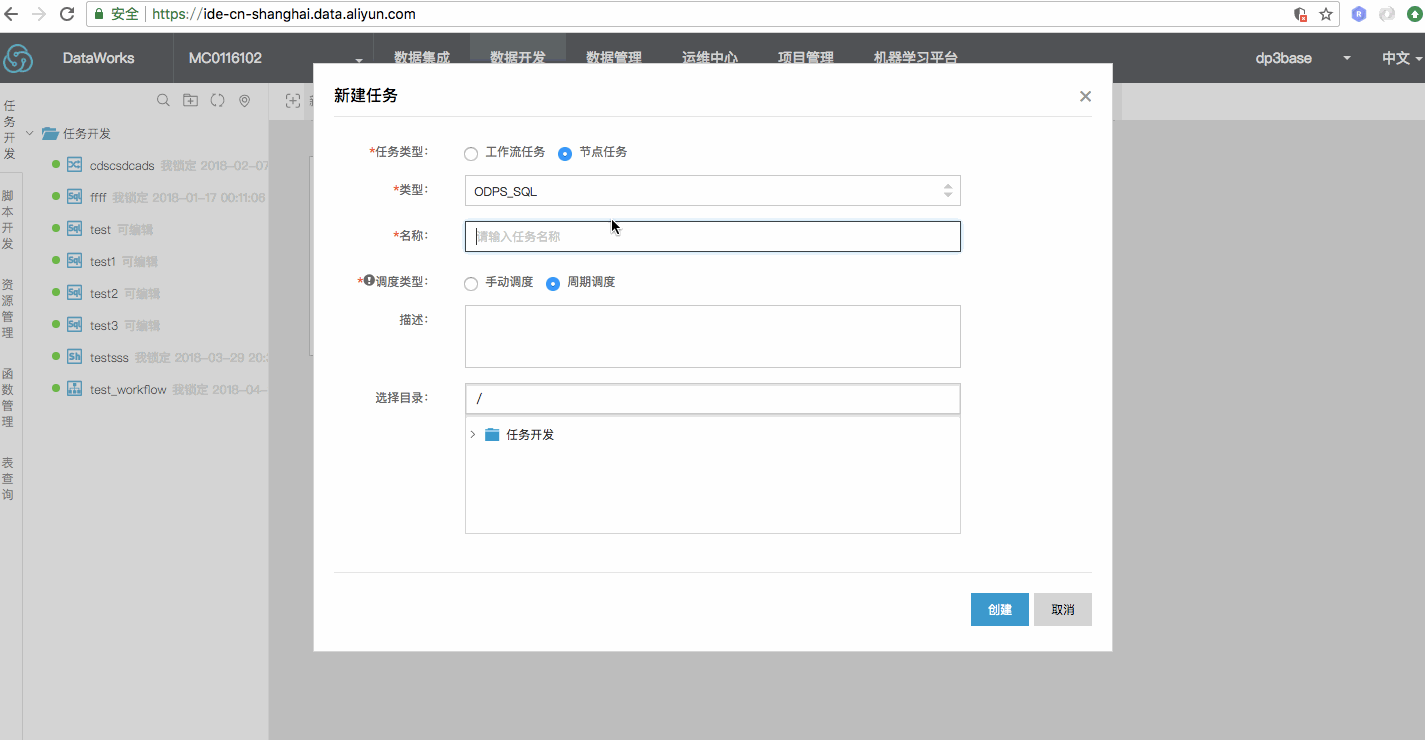Viewport: 1425px width, 740px height.
Task: Focus the 名称 task name input
Action: pyautogui.click(x=713, y=237)
